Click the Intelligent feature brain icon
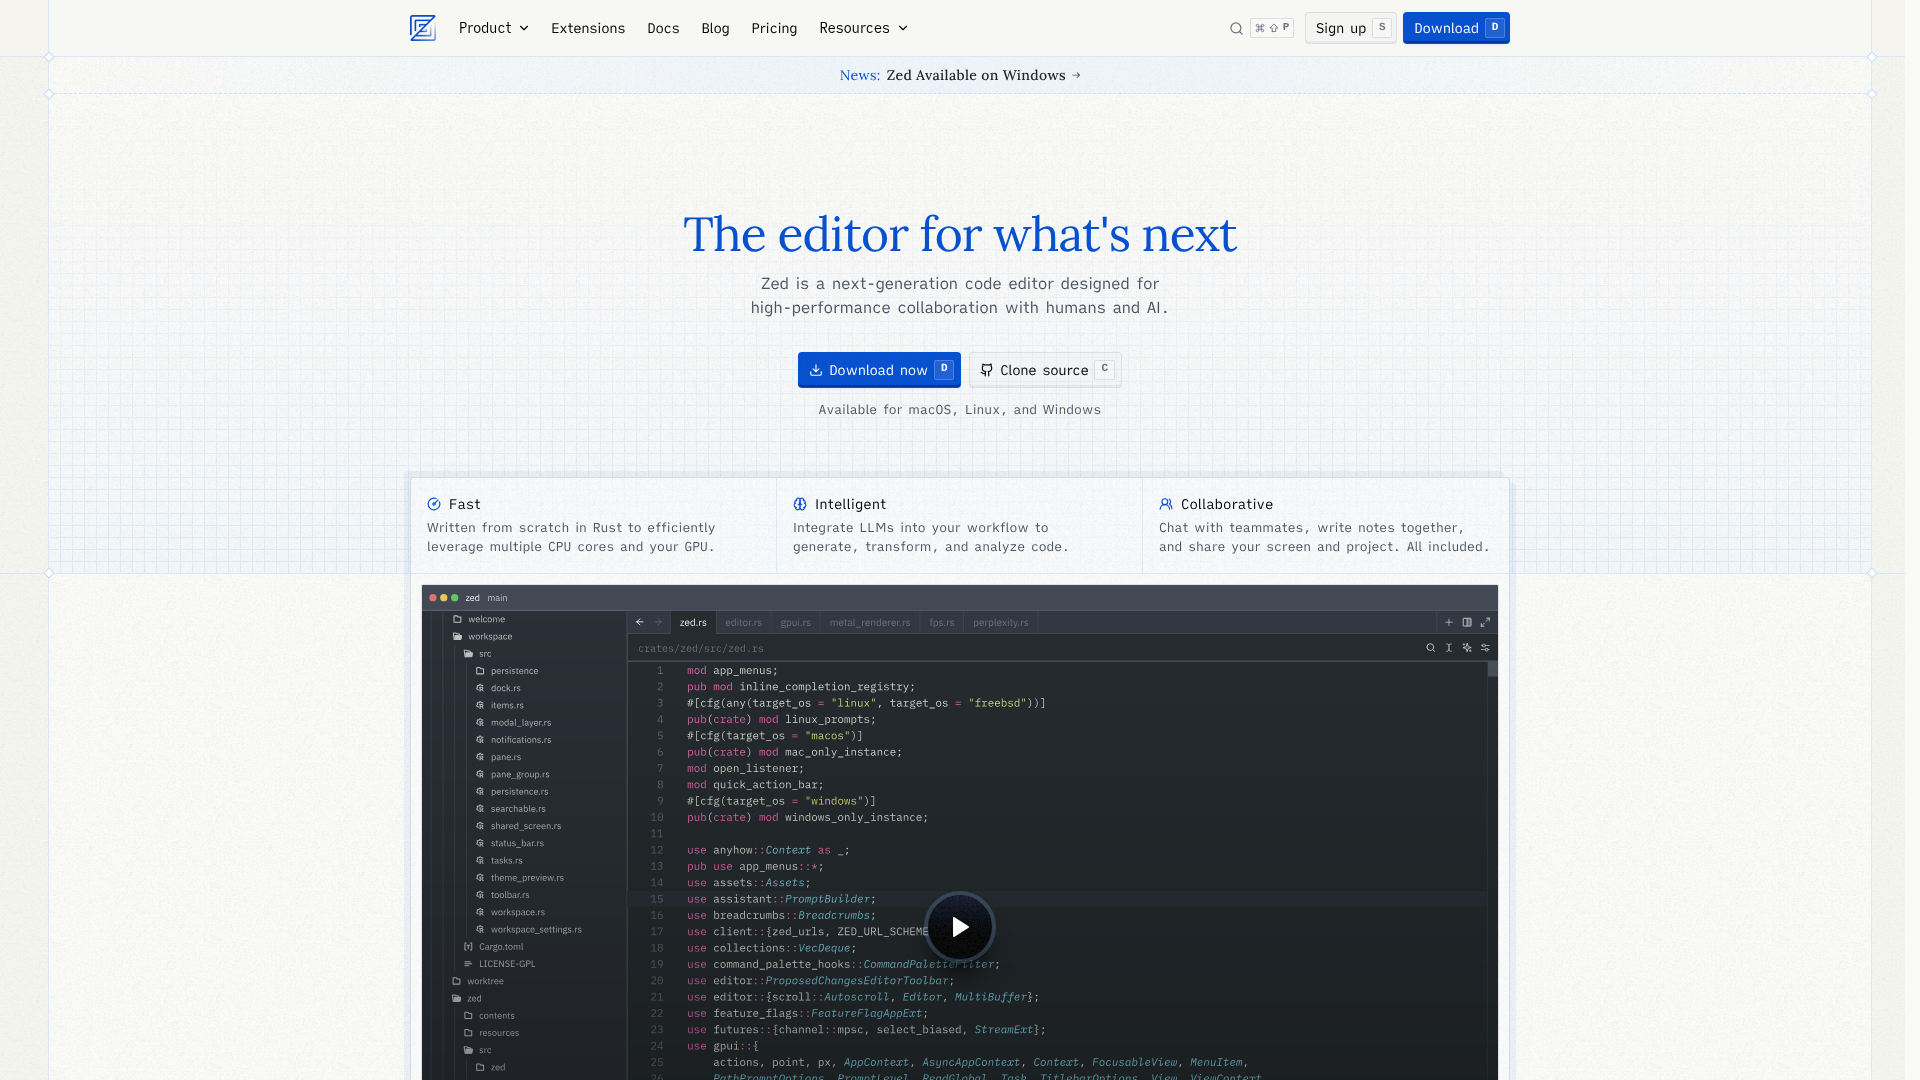The image size is (1920, 1080). [800, 504]
